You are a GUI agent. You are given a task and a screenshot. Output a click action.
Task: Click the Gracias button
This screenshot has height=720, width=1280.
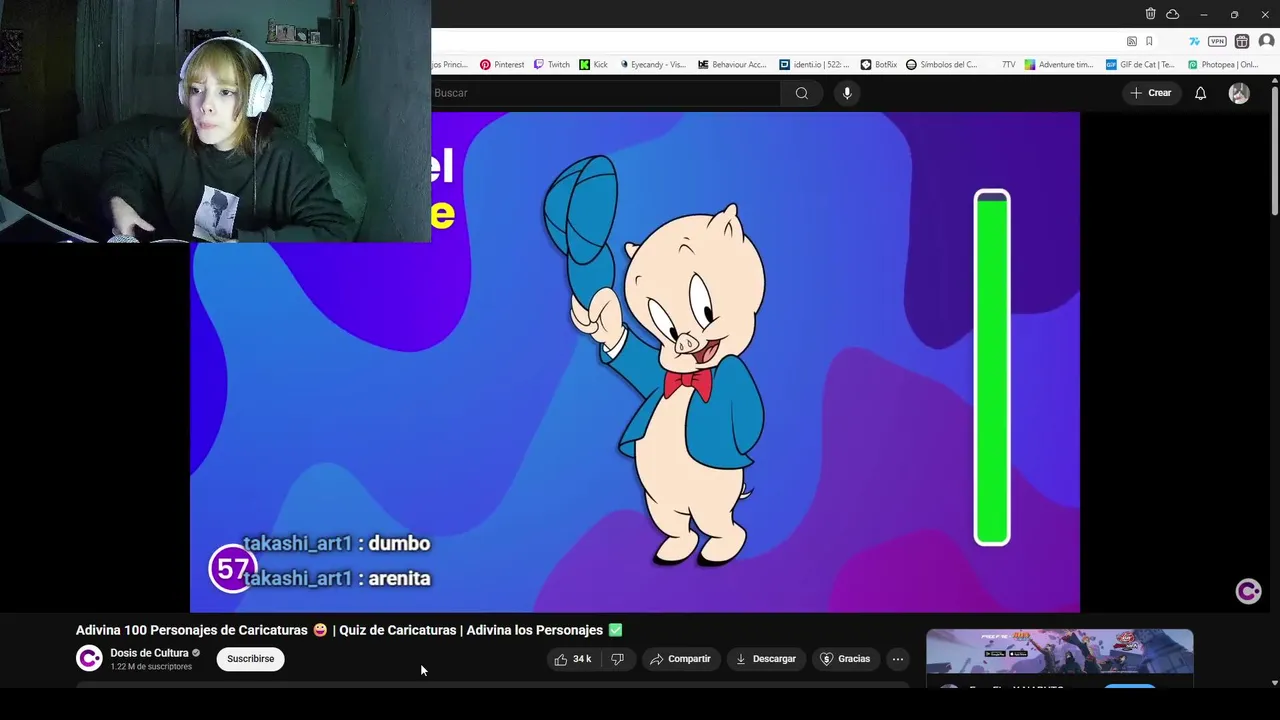pyautogui.click(x=845, y=659)
